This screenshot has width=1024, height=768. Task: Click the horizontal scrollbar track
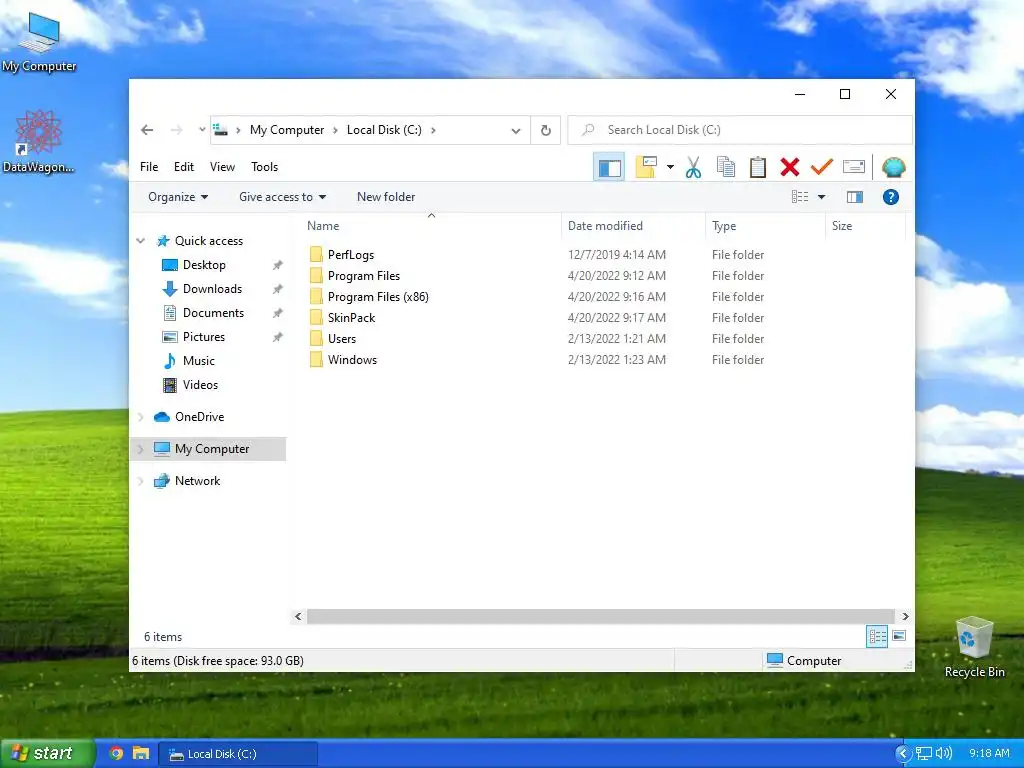coord(601,616)
